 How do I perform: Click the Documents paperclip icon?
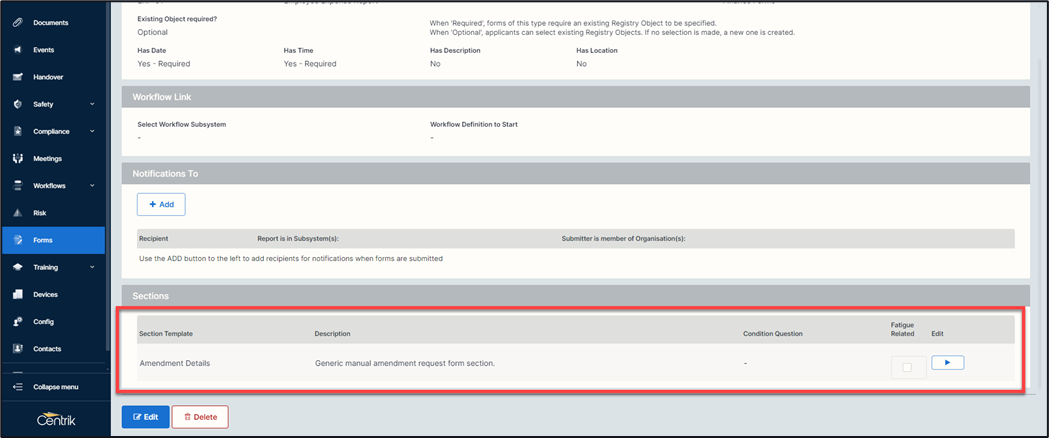tap(19, 23)
